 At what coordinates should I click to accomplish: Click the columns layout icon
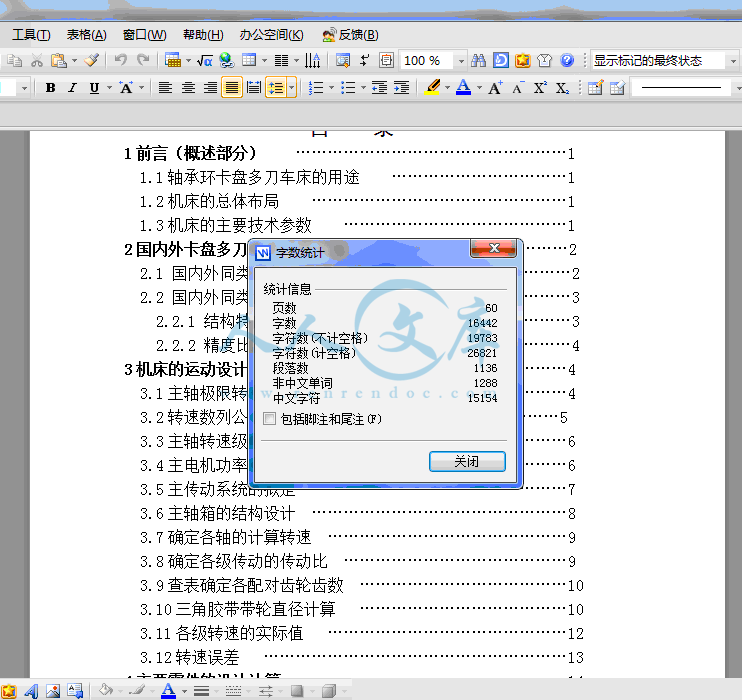pos(282,61)
